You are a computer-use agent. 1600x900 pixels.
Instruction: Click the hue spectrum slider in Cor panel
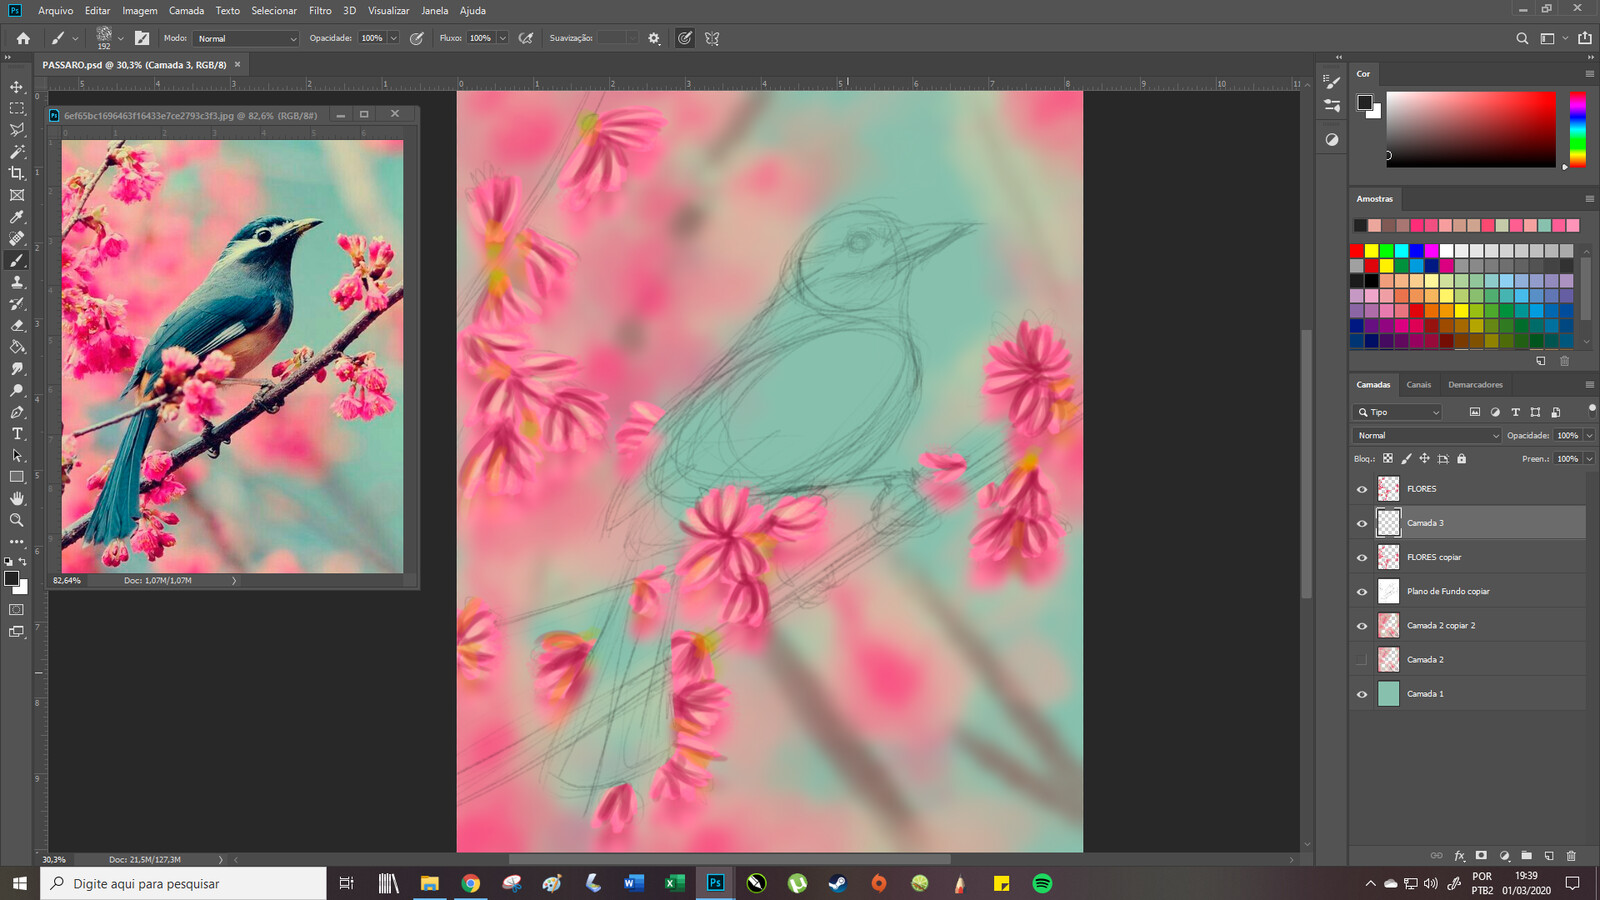coord(1577,129)
